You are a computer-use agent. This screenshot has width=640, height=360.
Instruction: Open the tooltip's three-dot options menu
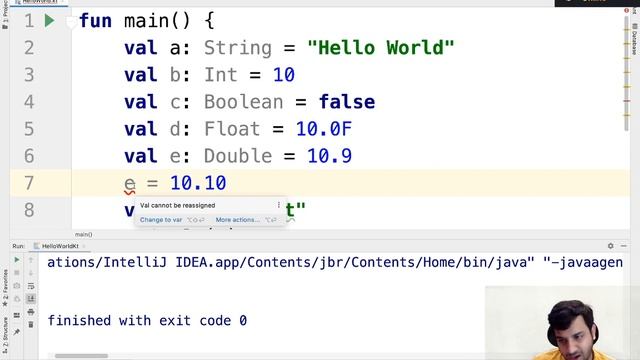pos(279,205)
